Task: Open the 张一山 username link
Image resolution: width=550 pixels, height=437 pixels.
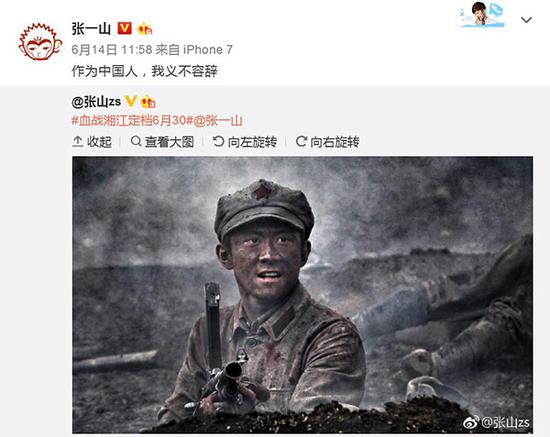Action: point(91,28)
